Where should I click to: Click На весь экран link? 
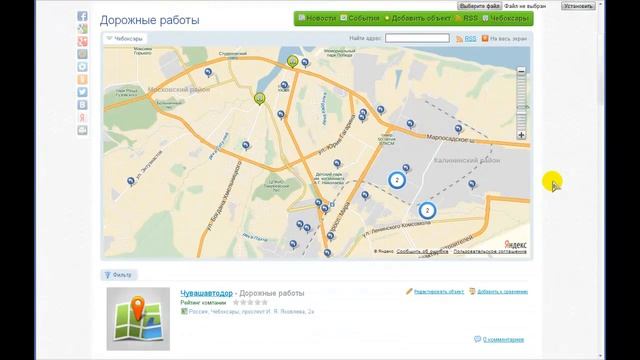pos(509,39)
